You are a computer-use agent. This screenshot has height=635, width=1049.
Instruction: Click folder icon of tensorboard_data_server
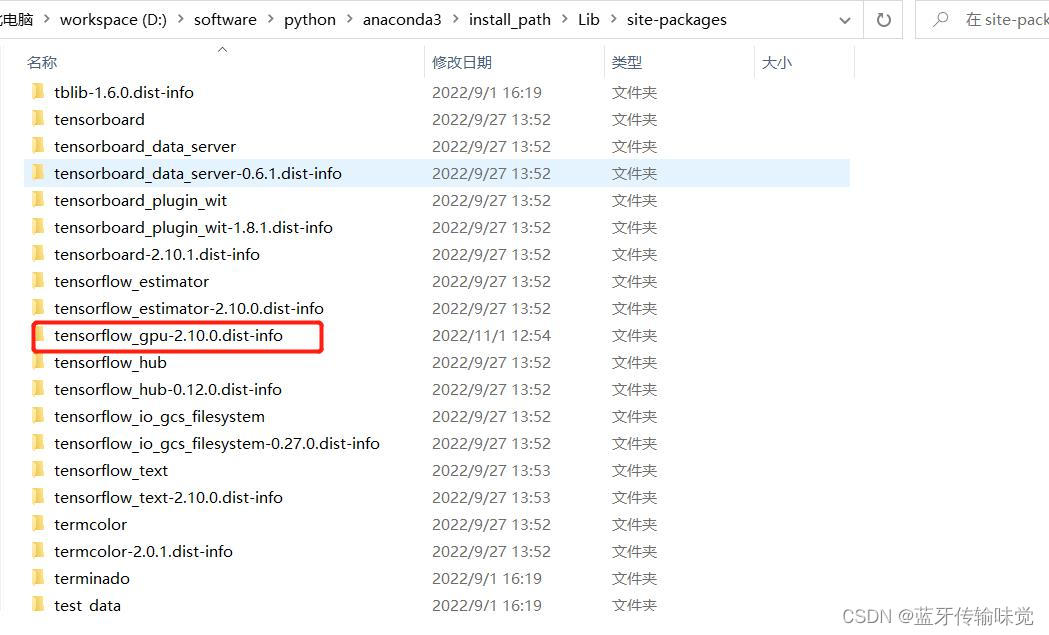[x=38, y=145]
